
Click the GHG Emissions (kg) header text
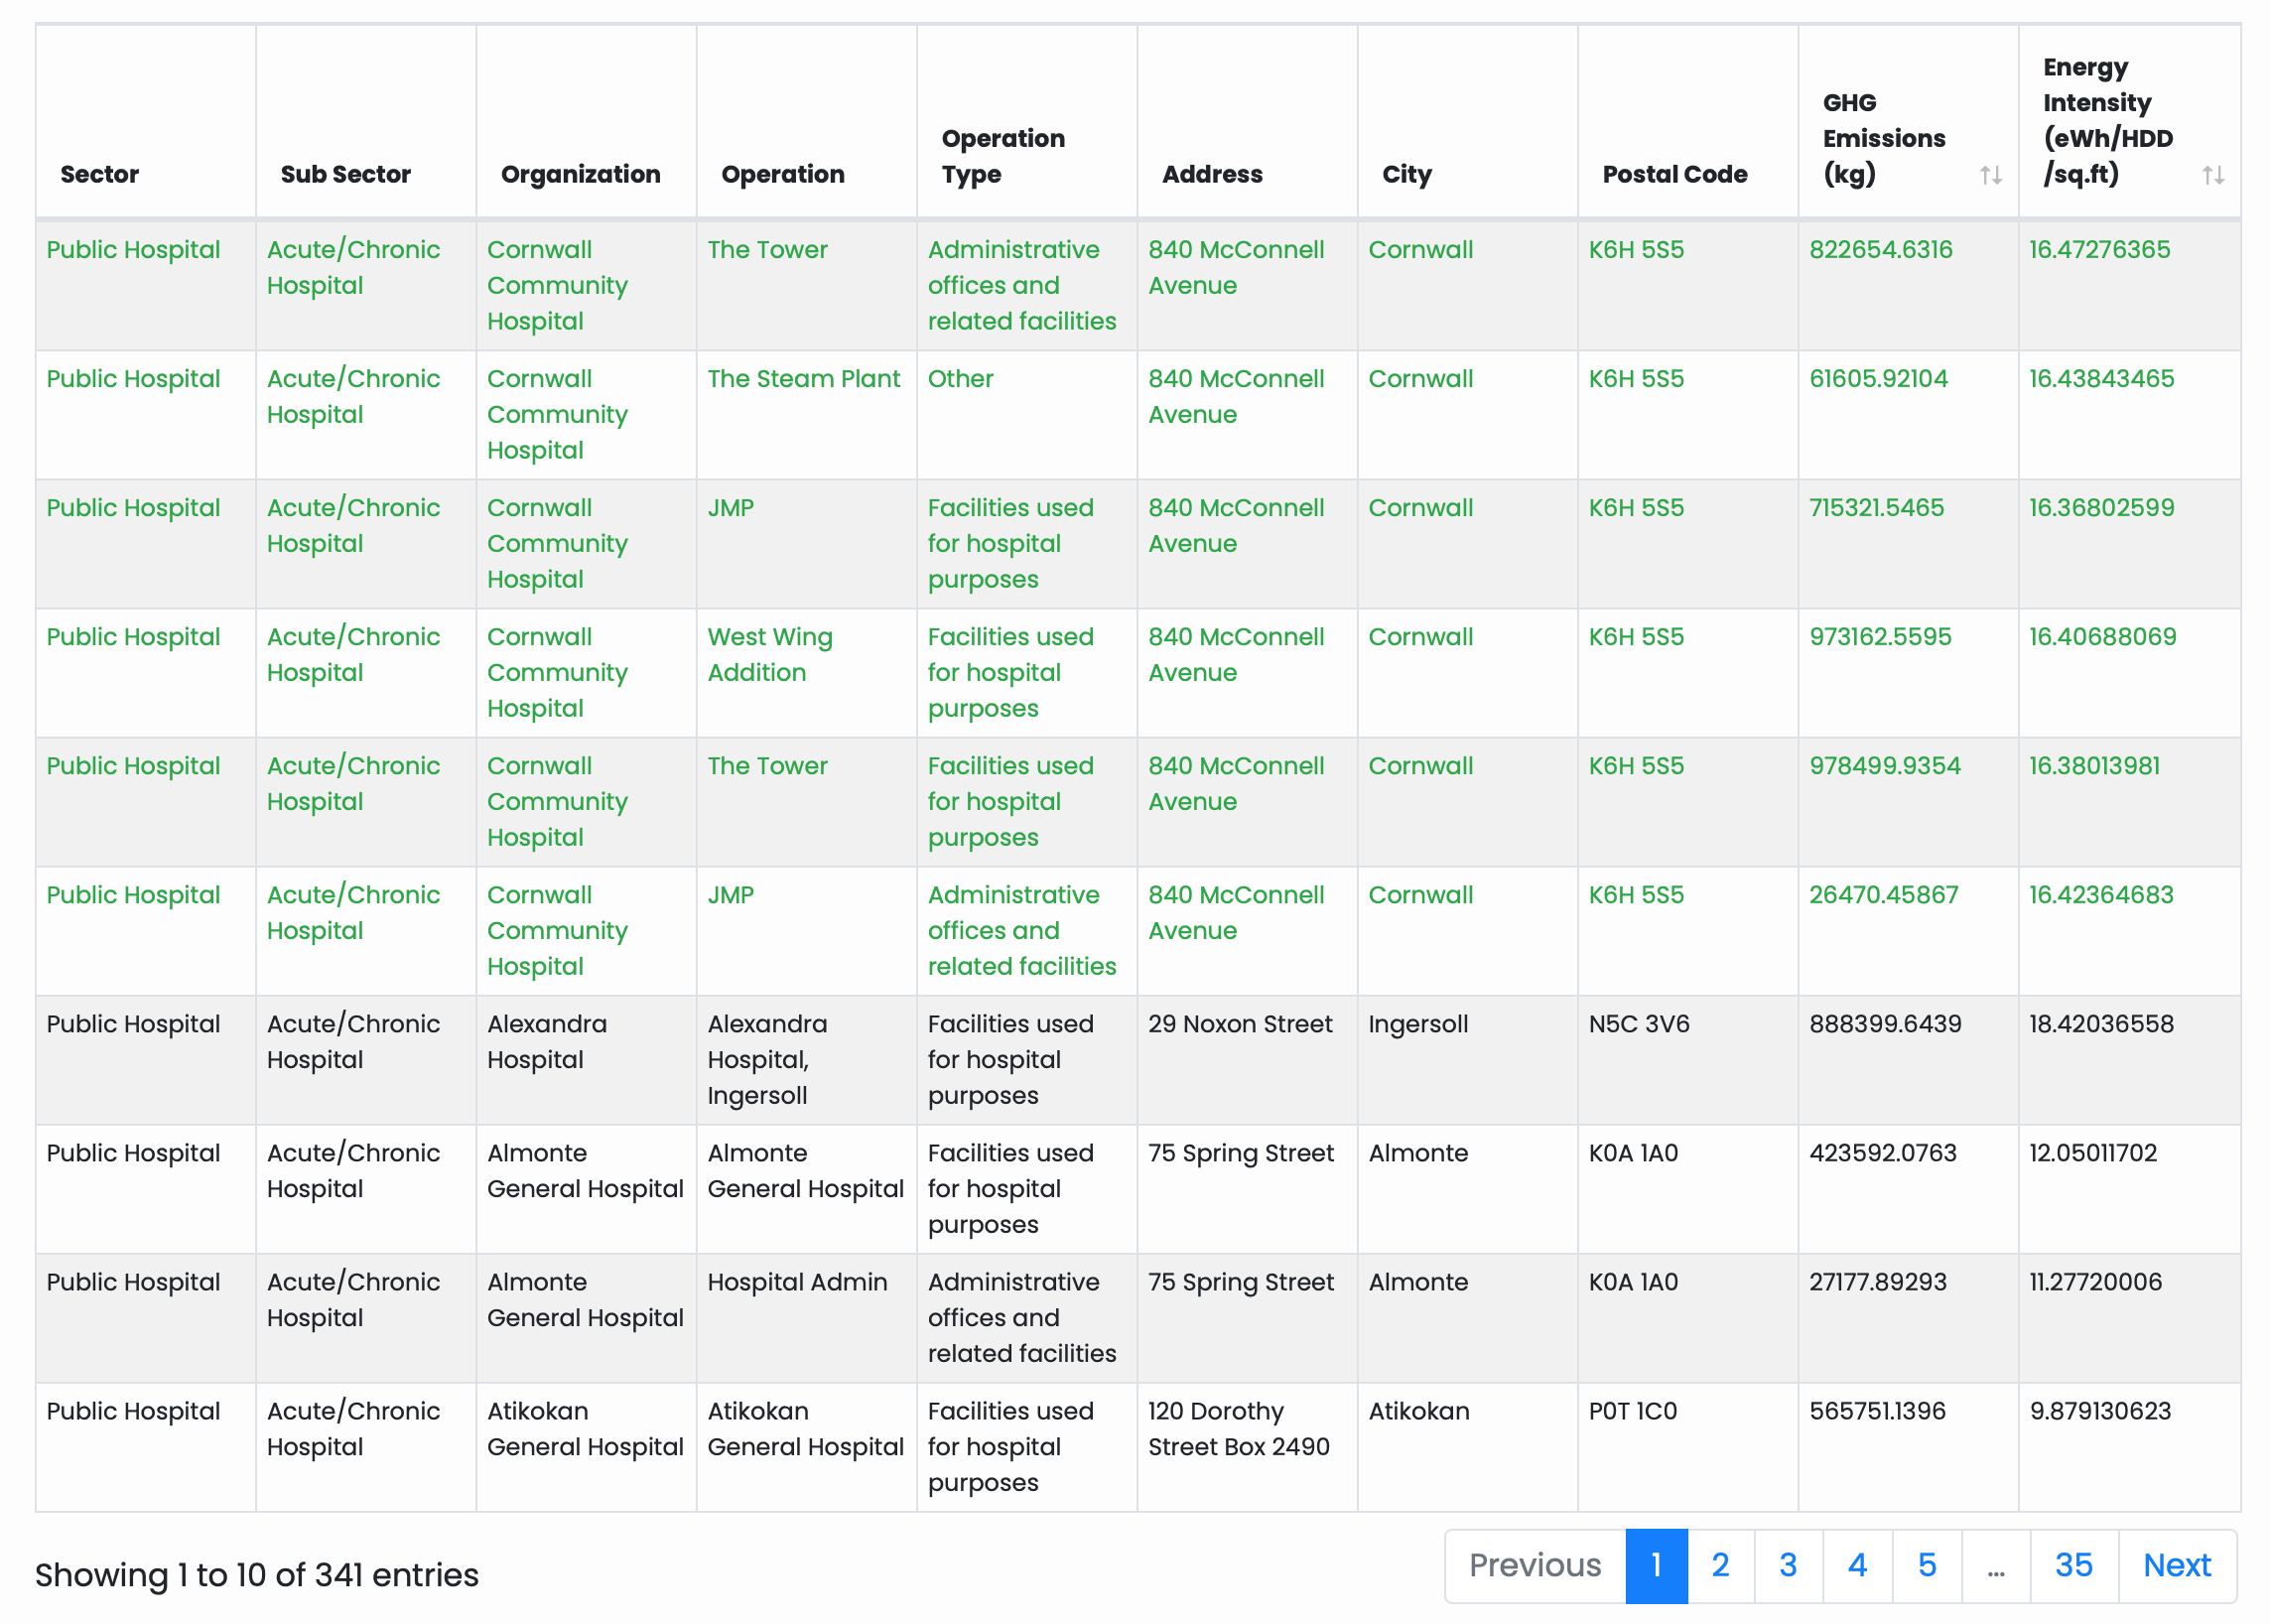point(1884,138)
